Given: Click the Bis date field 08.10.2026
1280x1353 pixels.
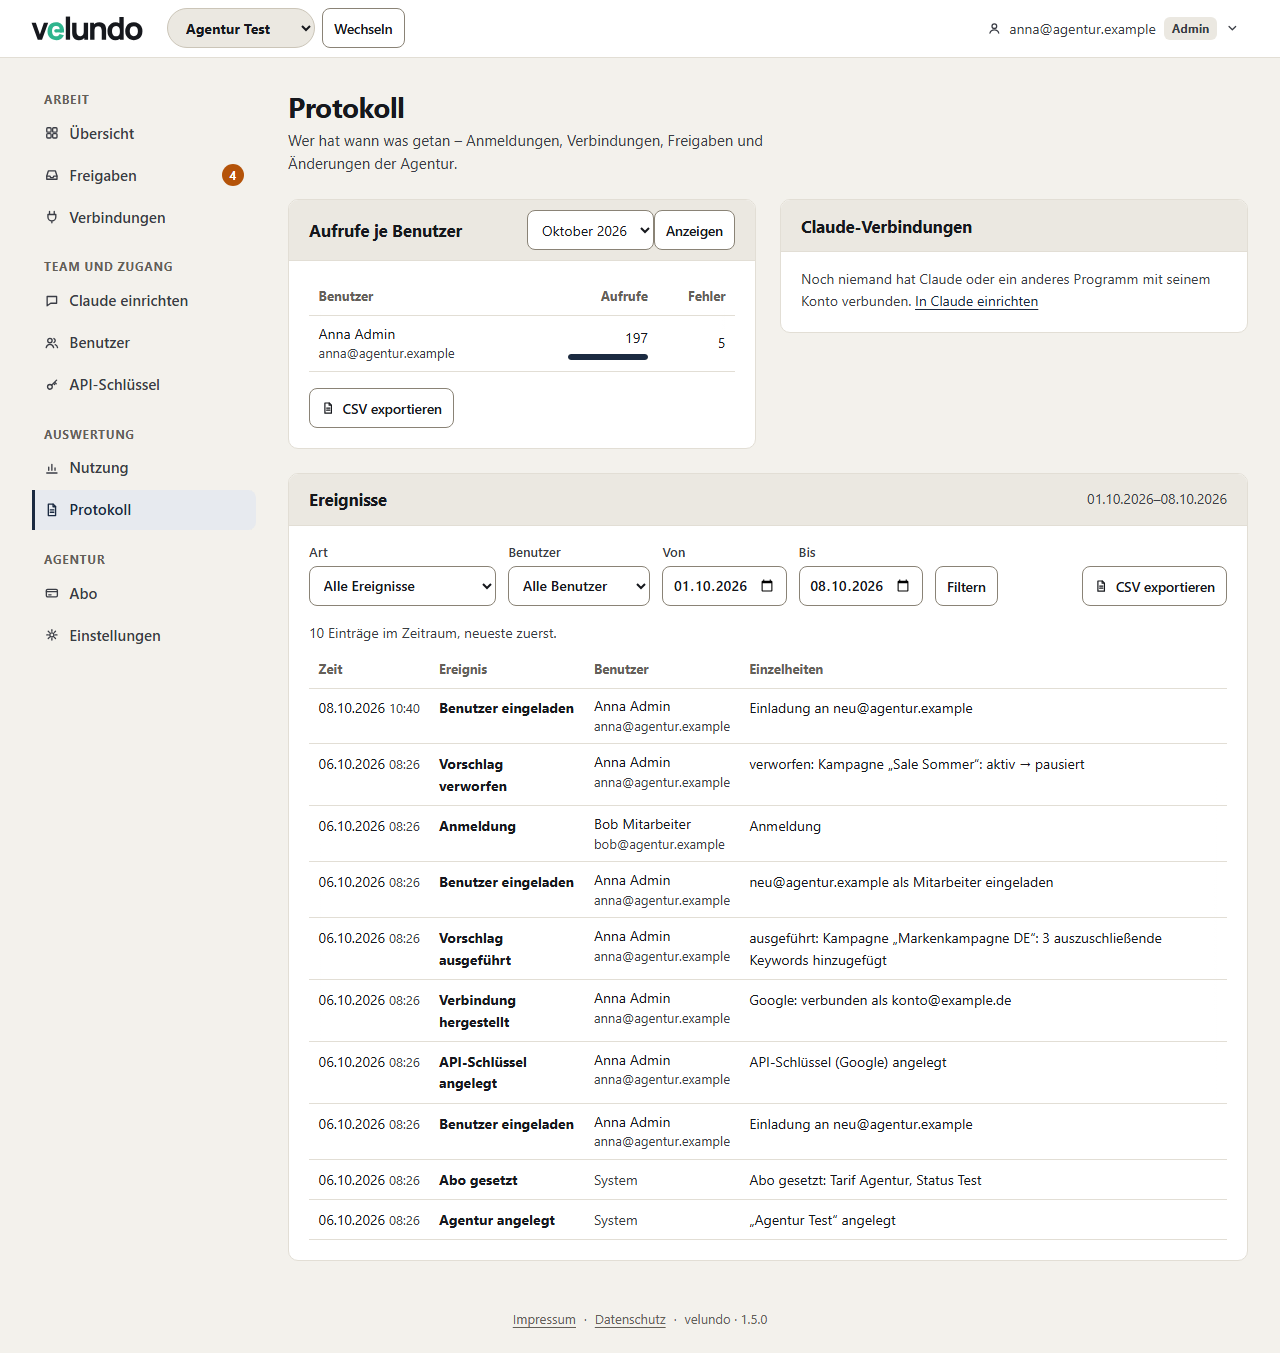Looking at the screenshot, I should pyautogui.click(x=860, y=586).
